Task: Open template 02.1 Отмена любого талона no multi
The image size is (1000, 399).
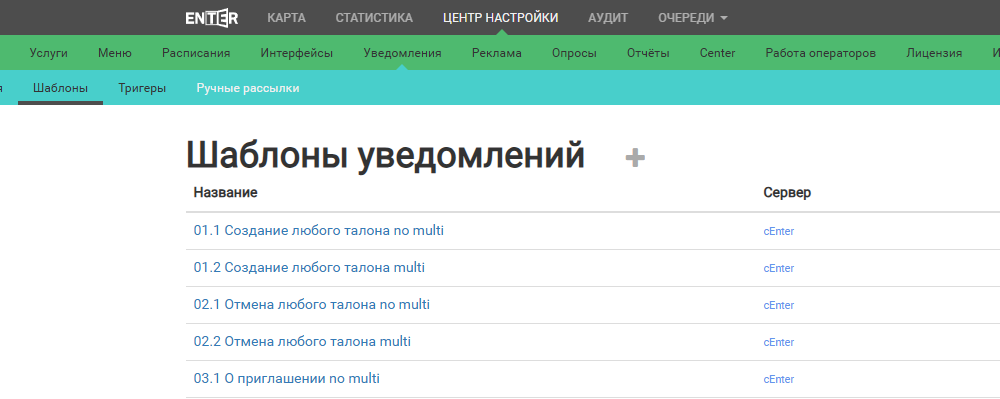Action: 312,305
